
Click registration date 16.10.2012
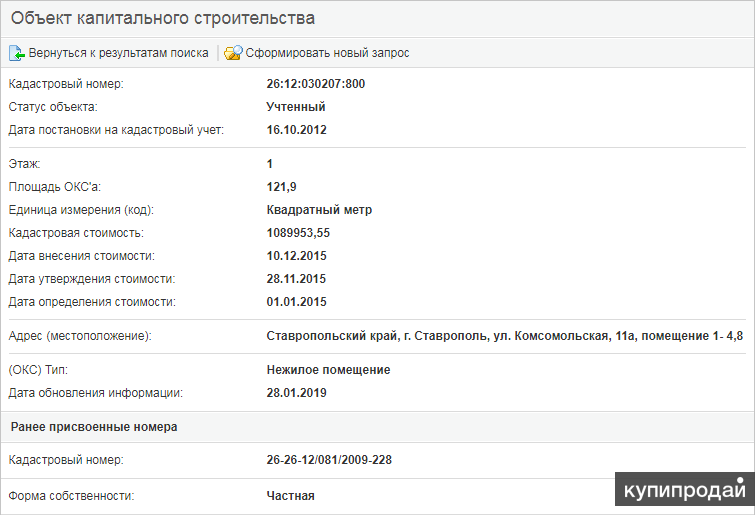click(x=297, y=130)
